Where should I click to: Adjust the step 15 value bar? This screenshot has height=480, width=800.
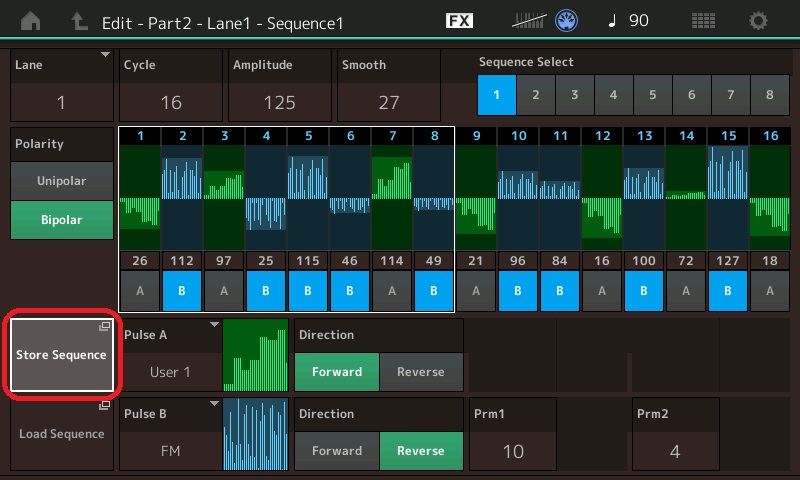727,197
